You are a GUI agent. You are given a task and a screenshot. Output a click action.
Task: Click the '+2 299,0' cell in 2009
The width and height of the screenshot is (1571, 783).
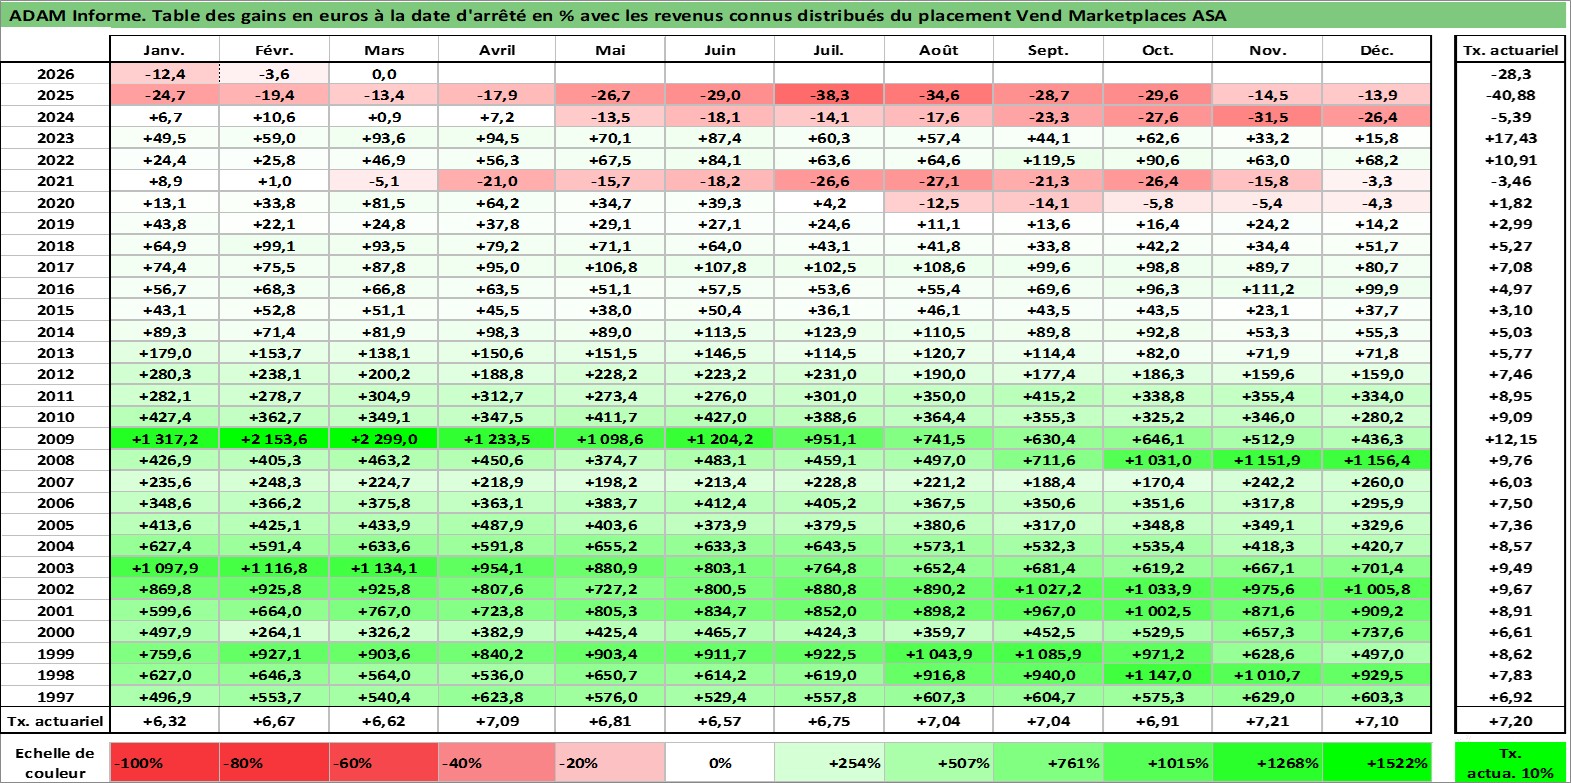click(384, 439)
